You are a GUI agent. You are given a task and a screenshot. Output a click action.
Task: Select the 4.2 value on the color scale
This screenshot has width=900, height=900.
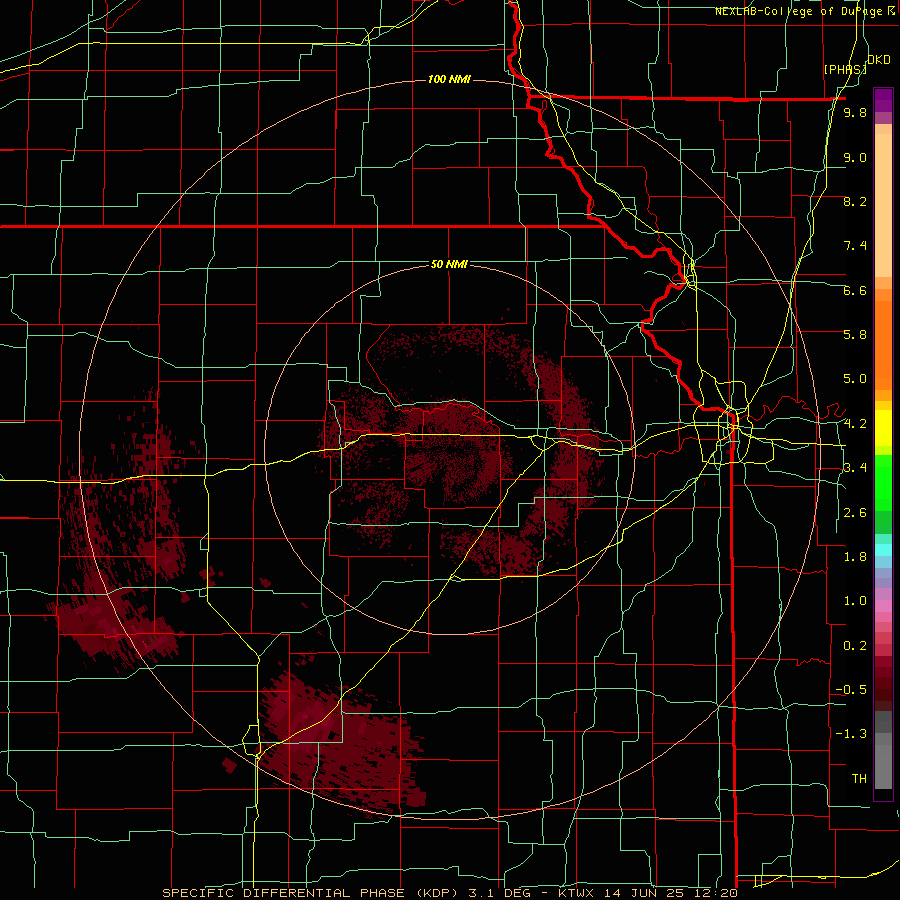(855, 424)
